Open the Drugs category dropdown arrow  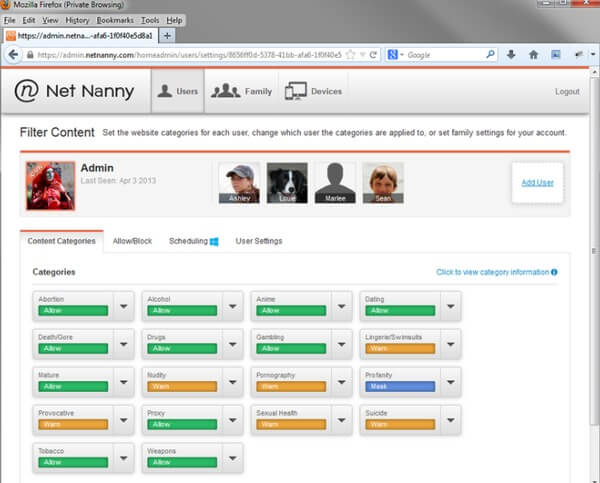click(x=233, y=344)
